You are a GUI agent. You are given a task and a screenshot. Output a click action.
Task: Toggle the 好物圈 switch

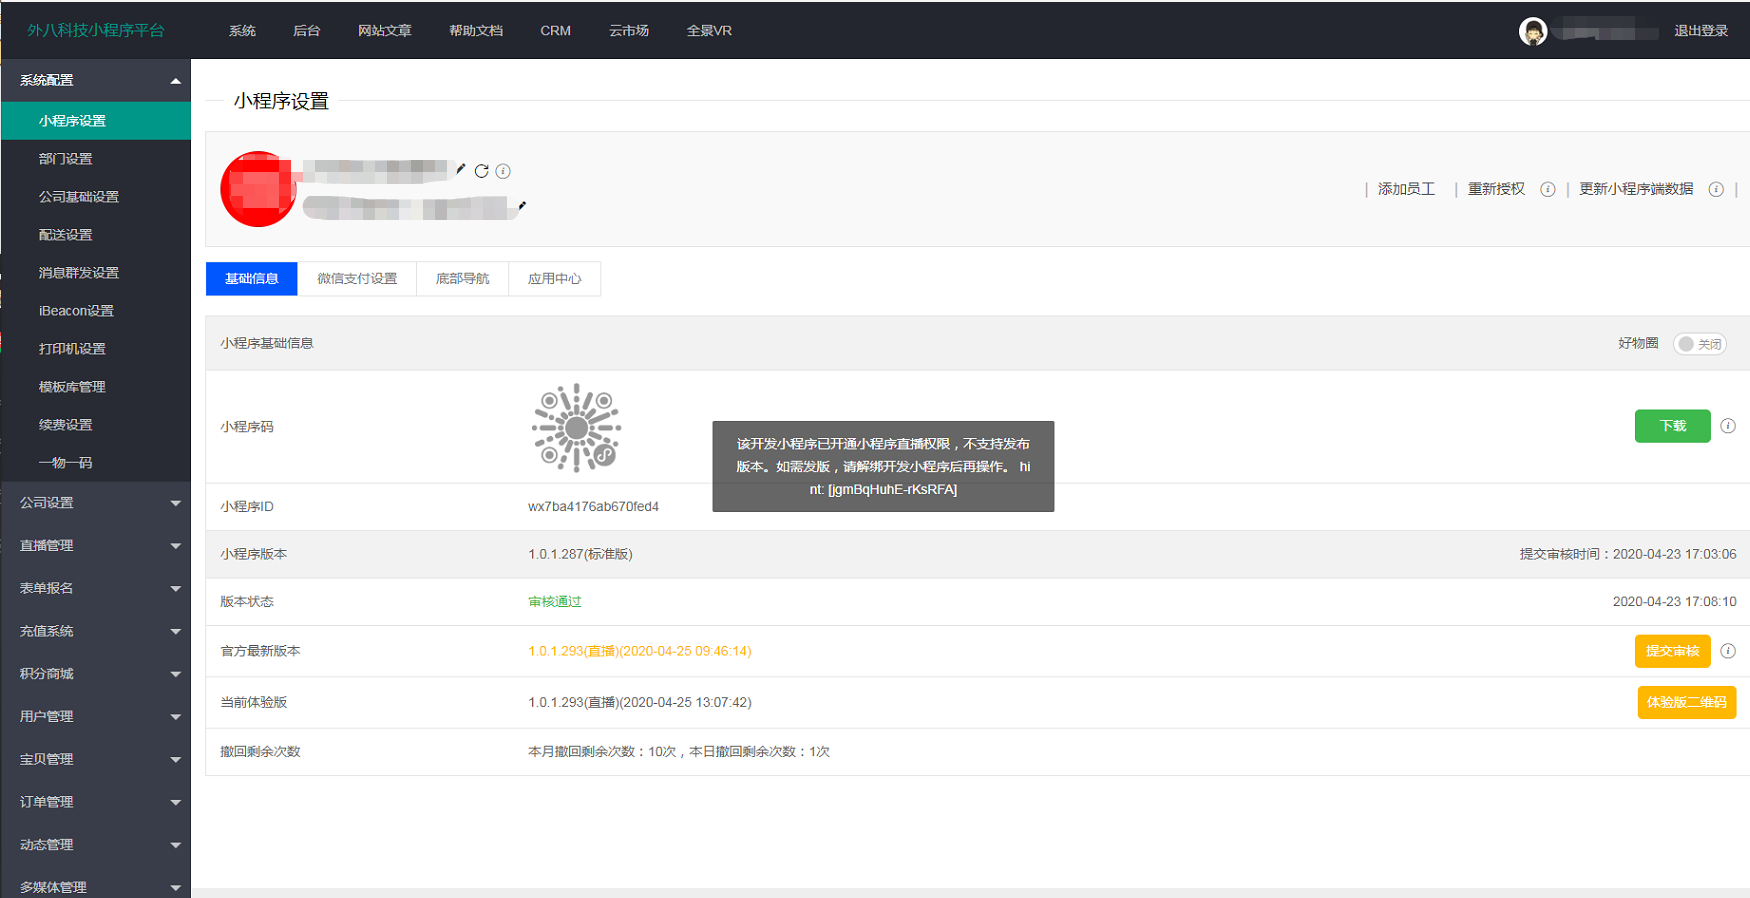pos(1700,344)
